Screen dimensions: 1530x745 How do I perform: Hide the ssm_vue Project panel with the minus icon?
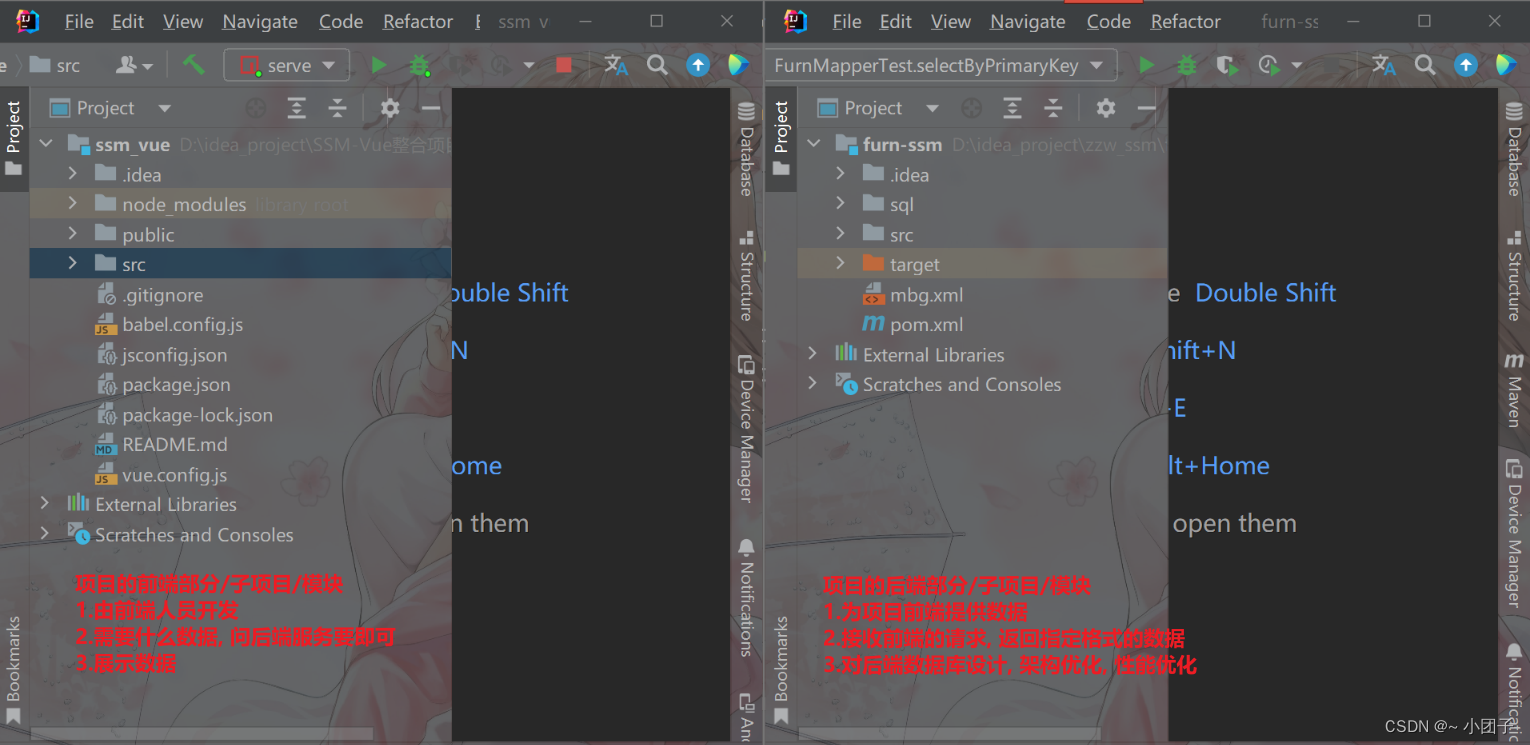pyautogui.click(x=431, y=108)
